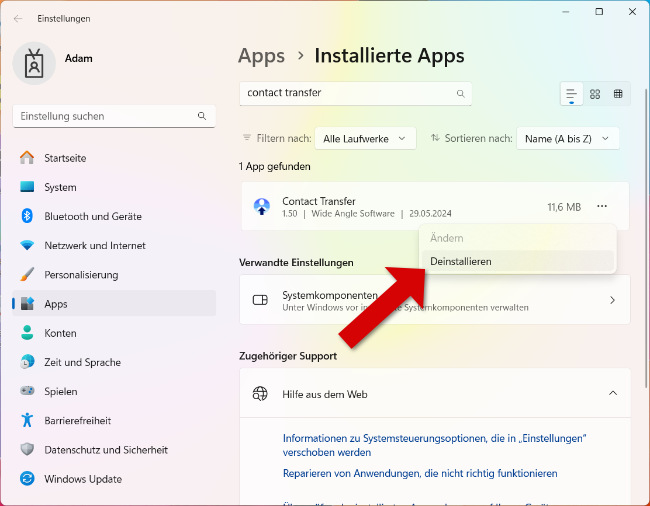Click the Personalisierung brush icon
This screenshot has height=506, width=650.
(x=27, y=274)
